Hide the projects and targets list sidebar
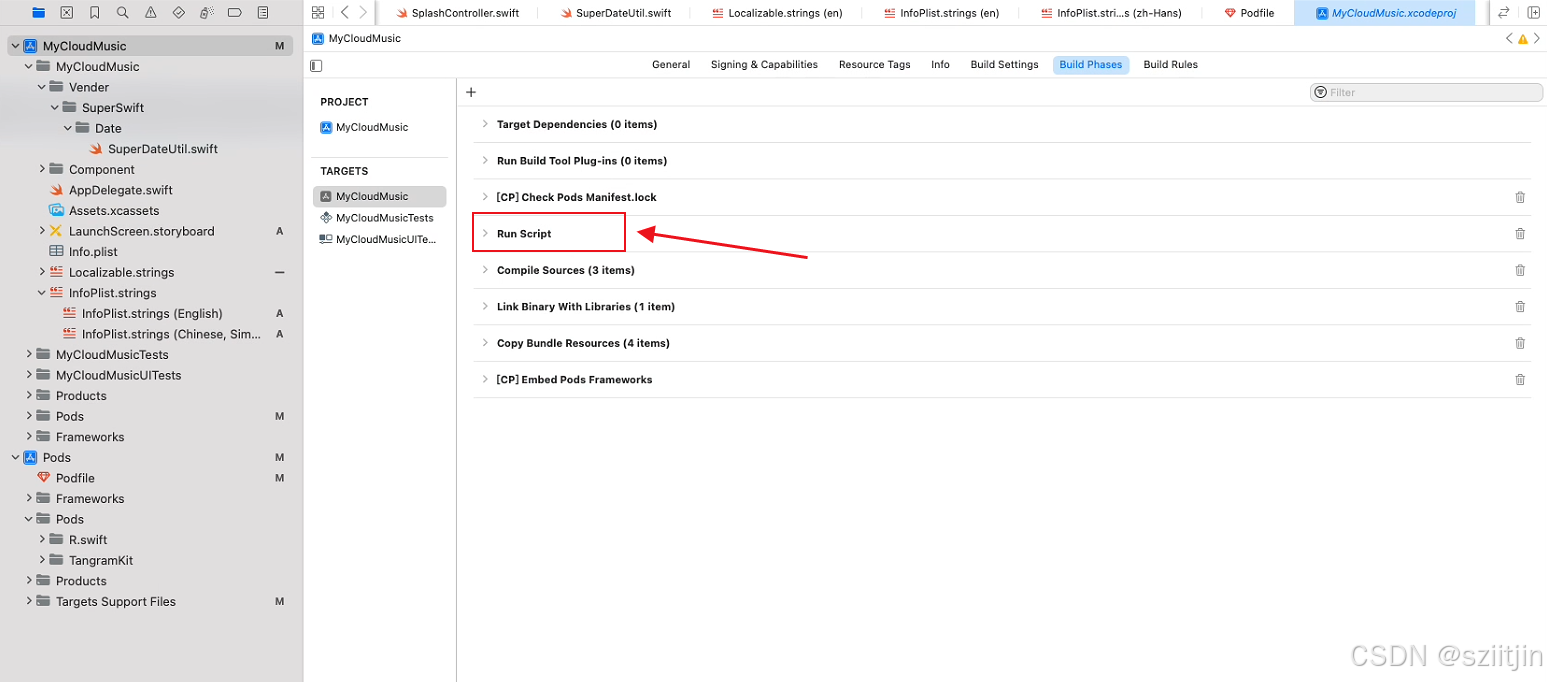This screenshot has width=1547, height=682. click(316, 65)
